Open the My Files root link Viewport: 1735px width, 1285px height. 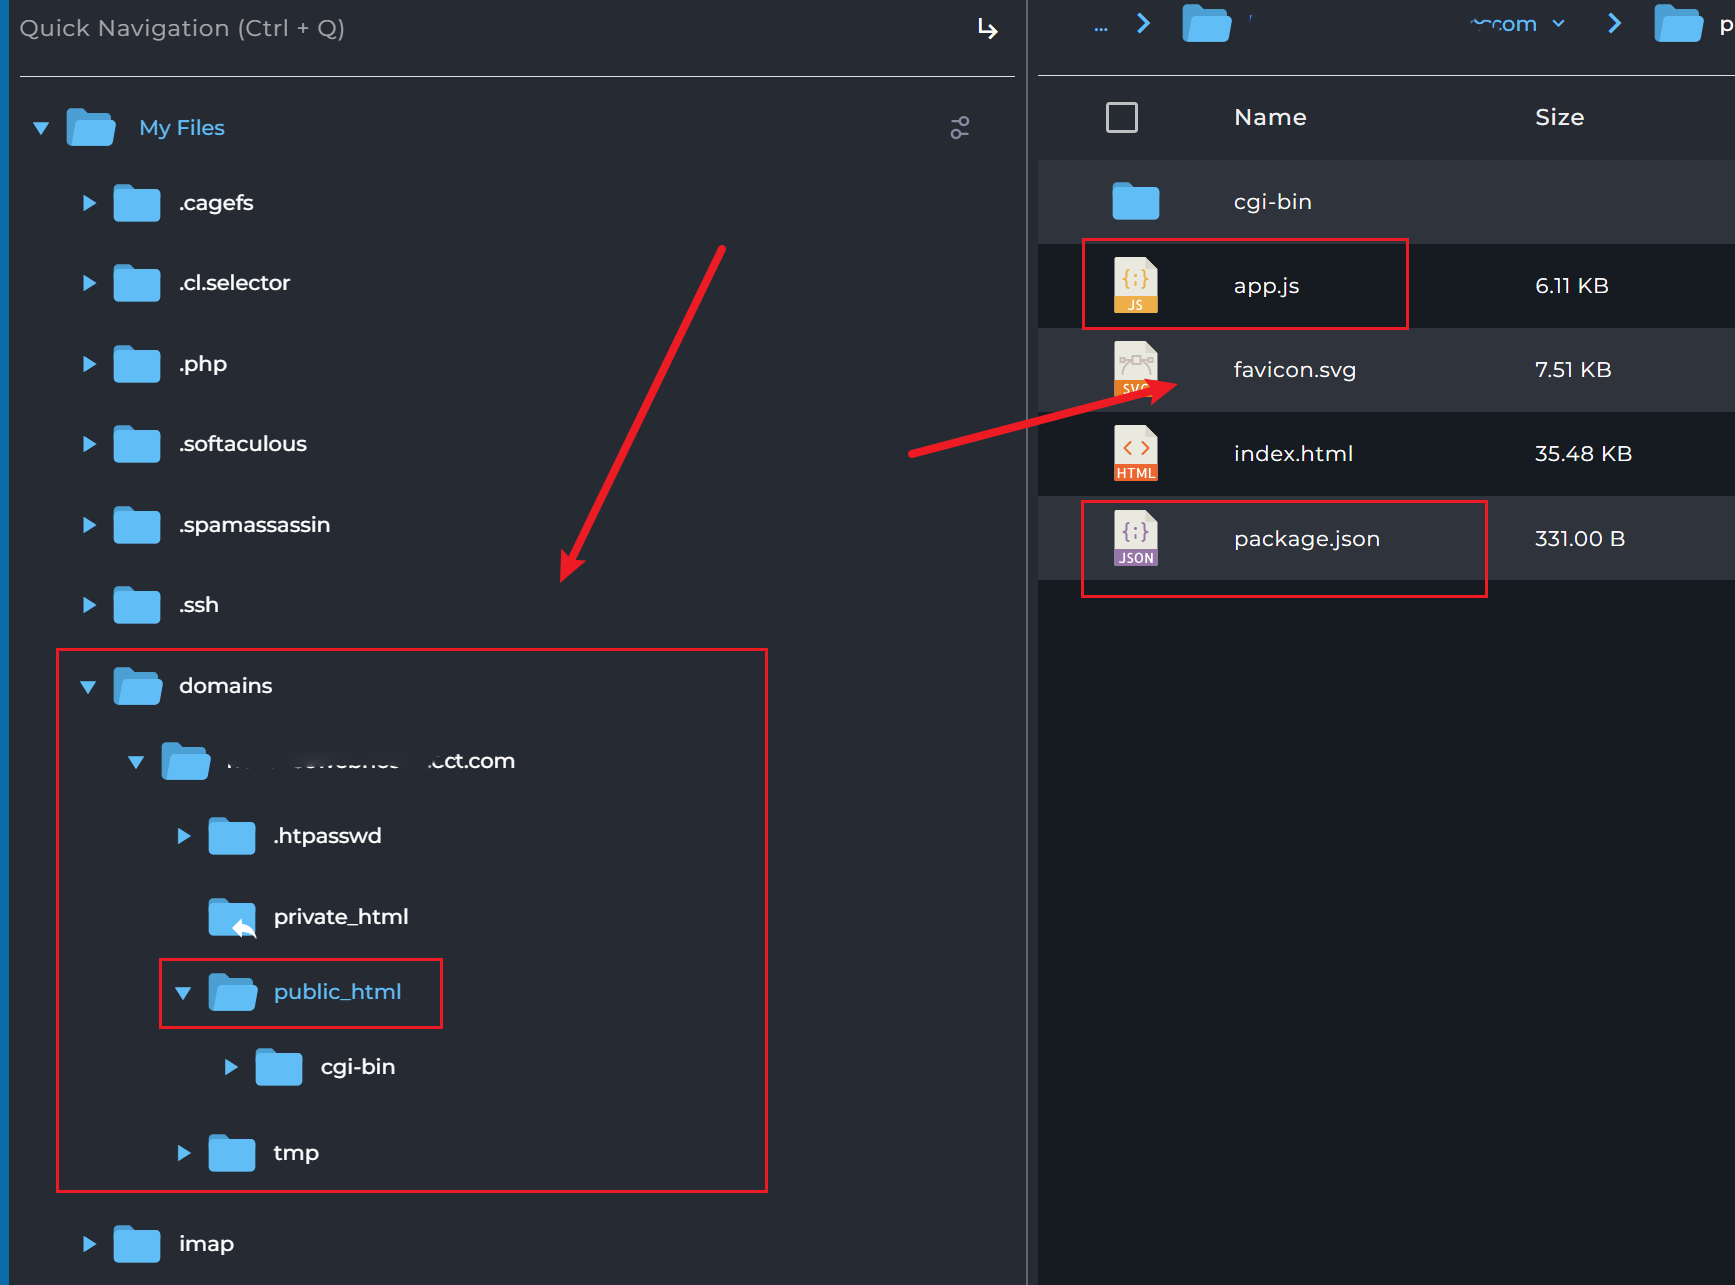coord(182,128)
